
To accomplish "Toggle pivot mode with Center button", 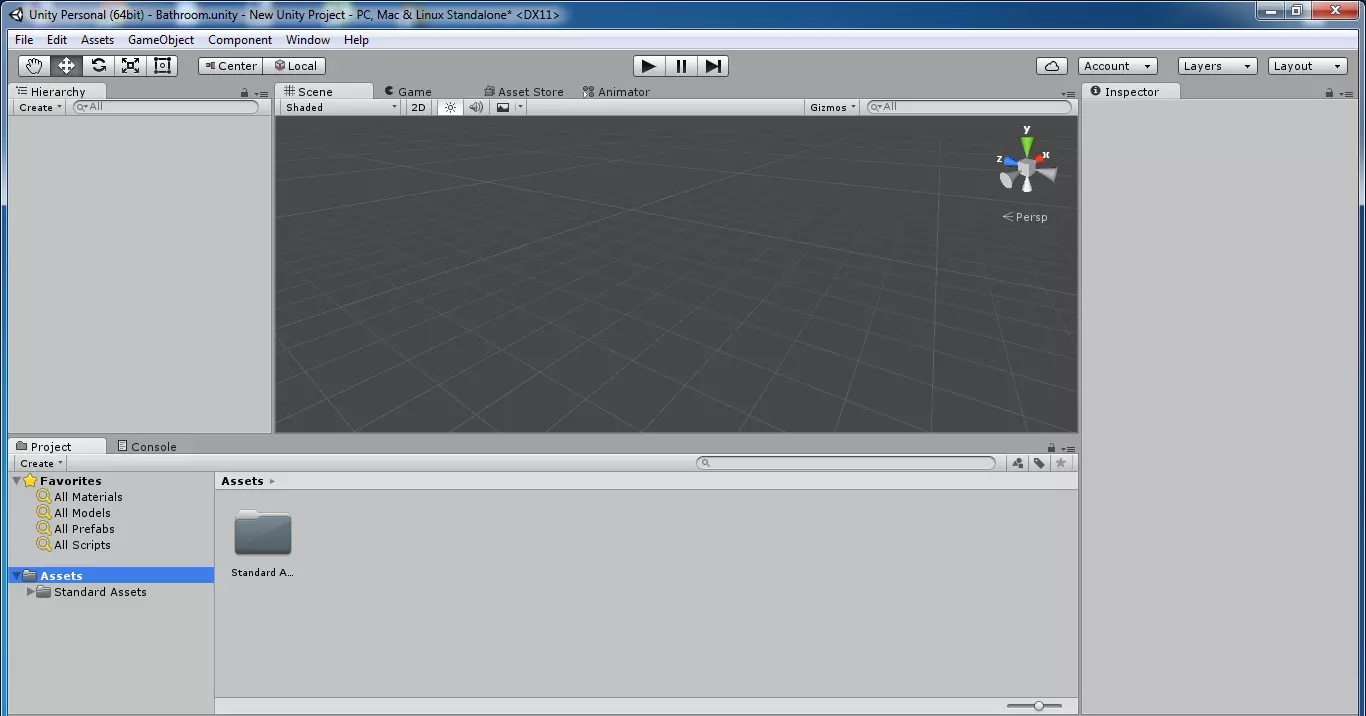I will coord(229,66).
